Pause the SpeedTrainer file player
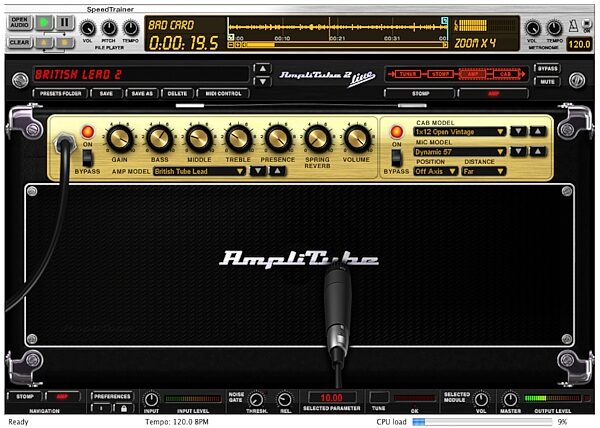 (65, 23)
